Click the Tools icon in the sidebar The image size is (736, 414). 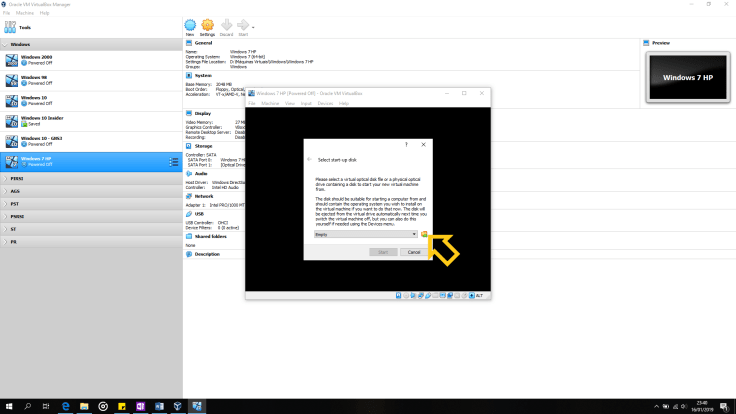tap(11, 27)
